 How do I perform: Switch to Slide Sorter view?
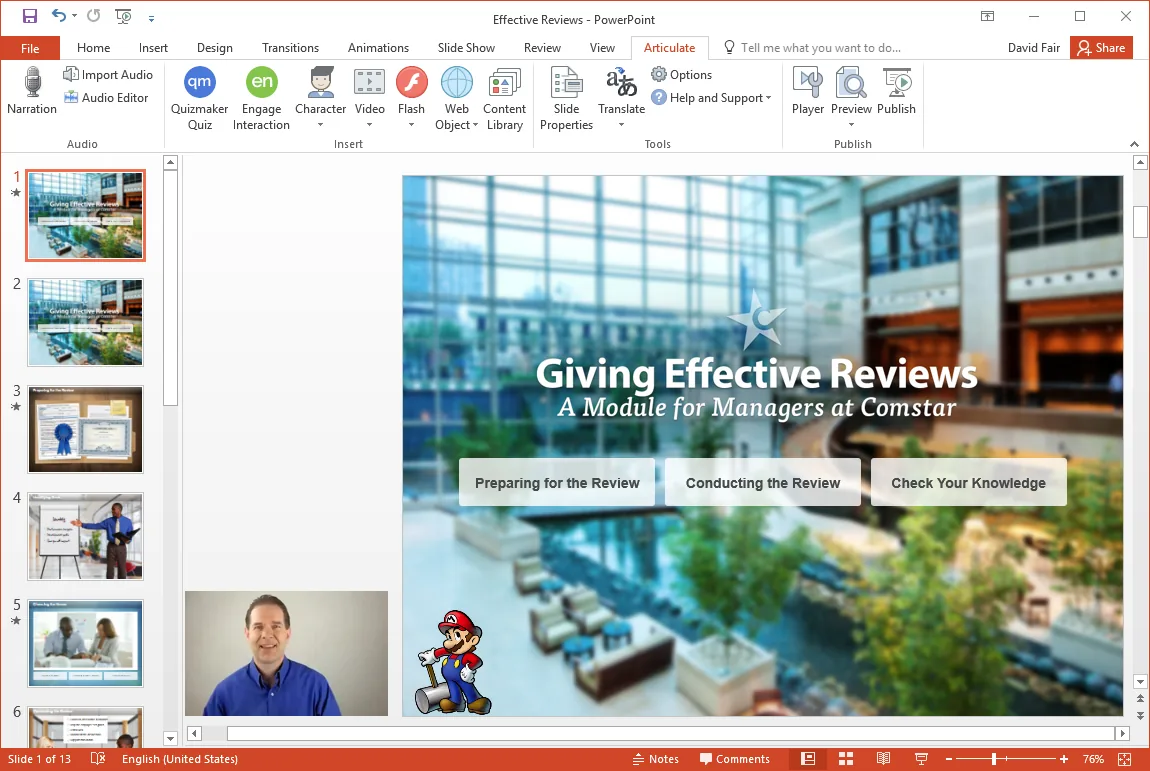[846, 759]
